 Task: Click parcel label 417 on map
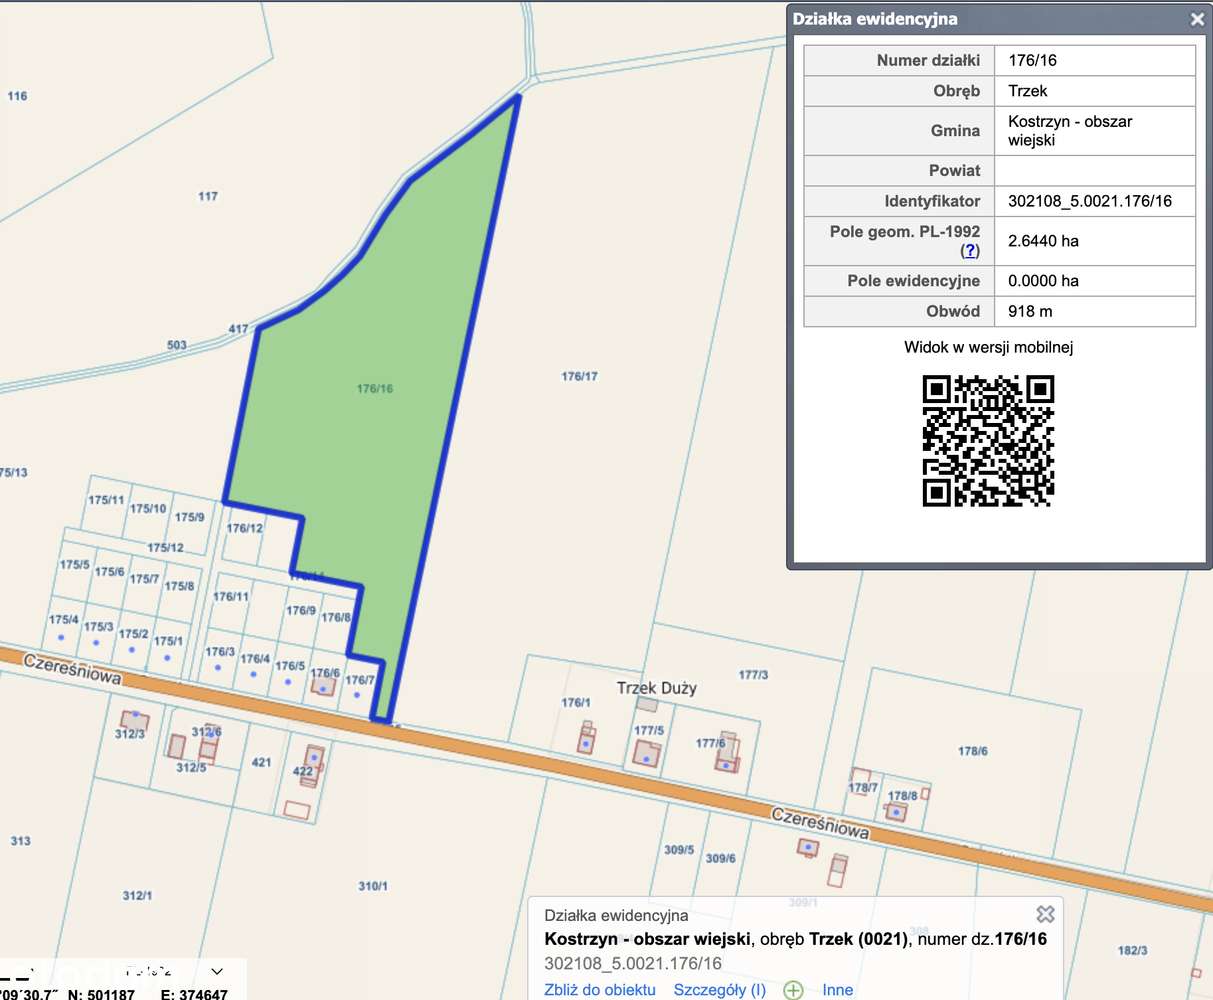(x=238, y=329)
